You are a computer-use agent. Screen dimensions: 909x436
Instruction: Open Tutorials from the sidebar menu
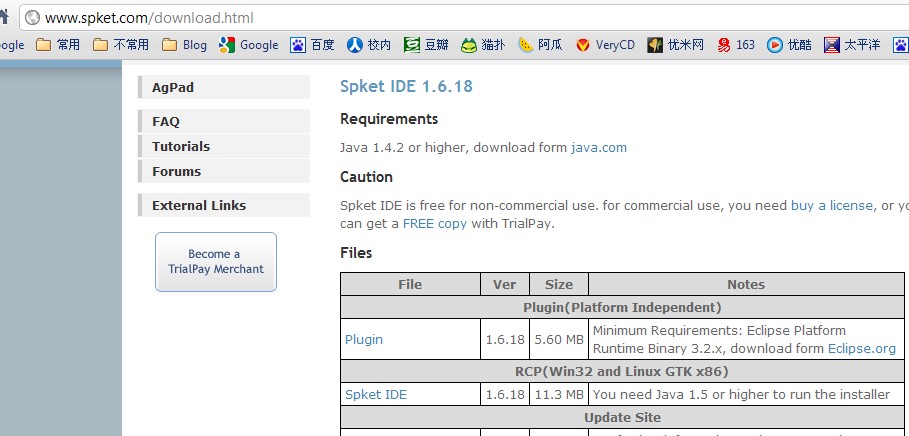click(224, 146)
